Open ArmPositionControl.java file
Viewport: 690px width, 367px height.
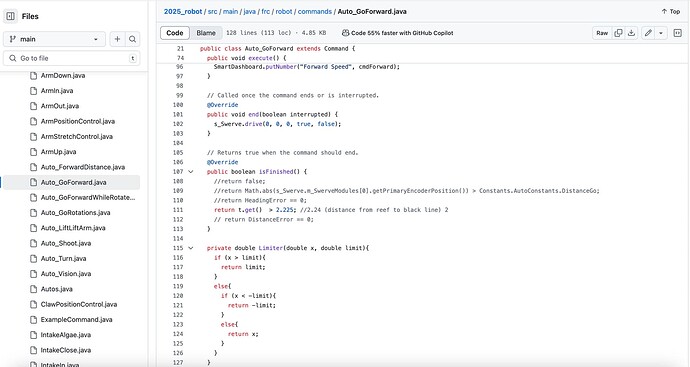[78, 121]
